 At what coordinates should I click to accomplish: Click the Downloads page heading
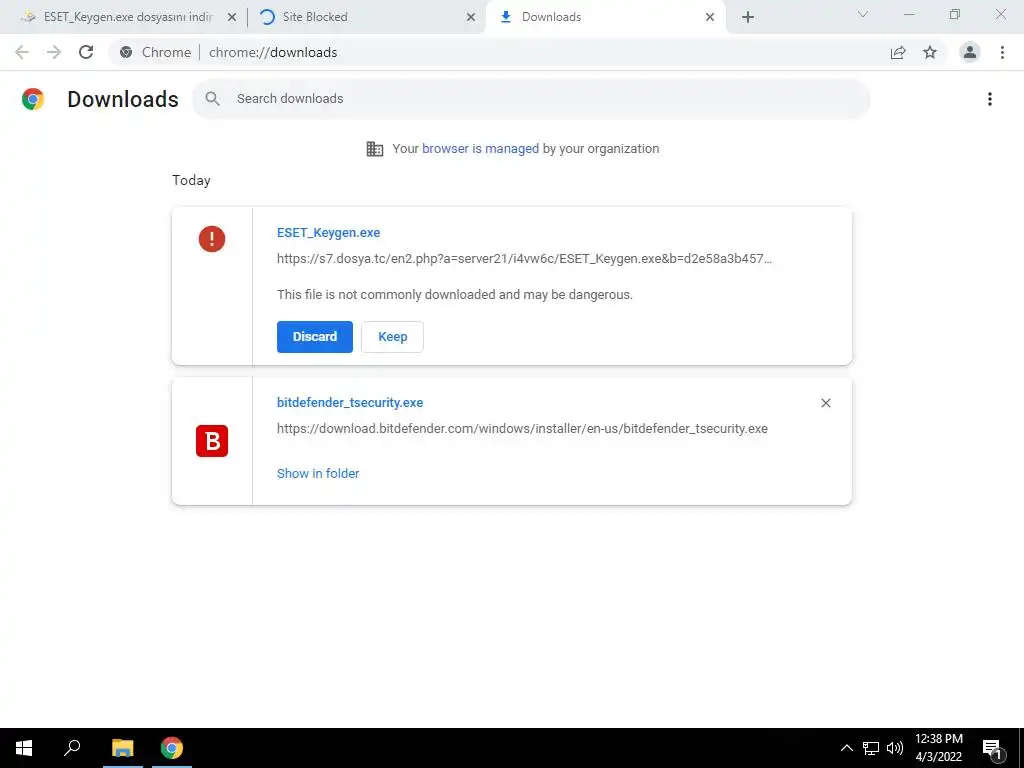click(123, 99)
